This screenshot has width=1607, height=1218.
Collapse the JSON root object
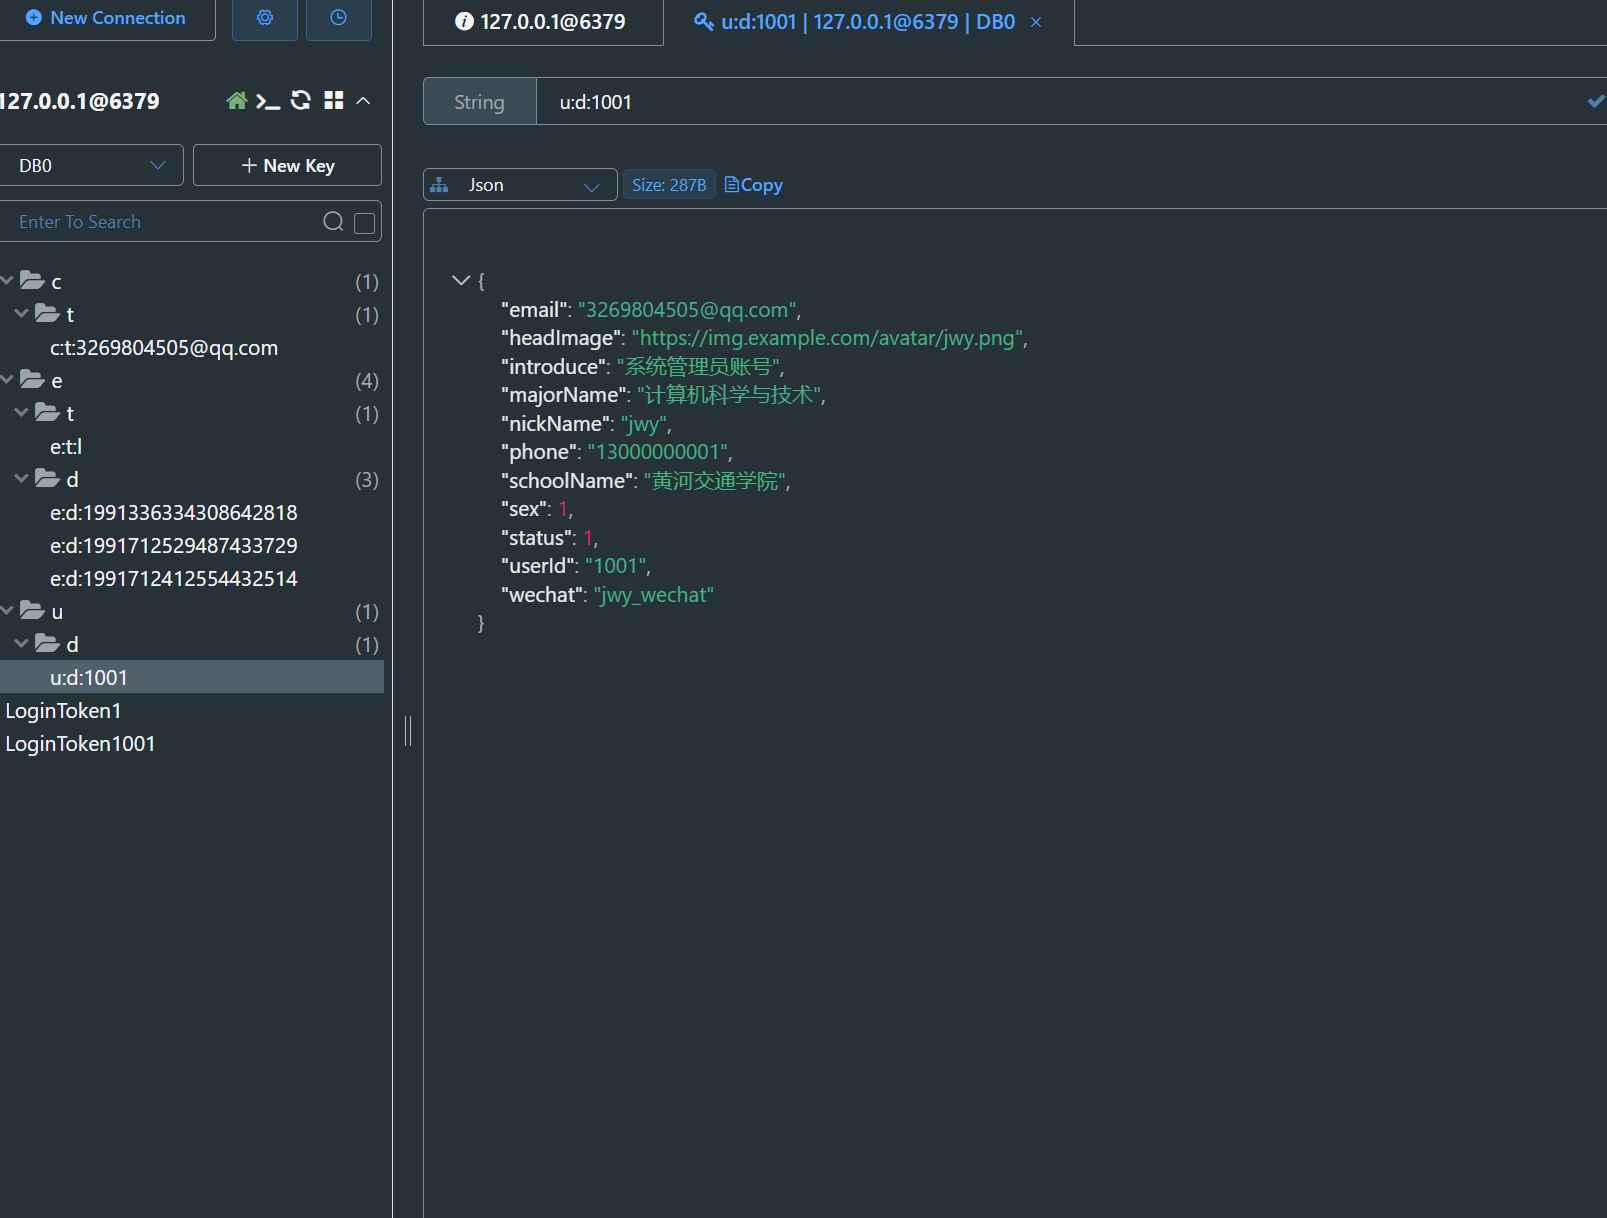tap(461, 281)
